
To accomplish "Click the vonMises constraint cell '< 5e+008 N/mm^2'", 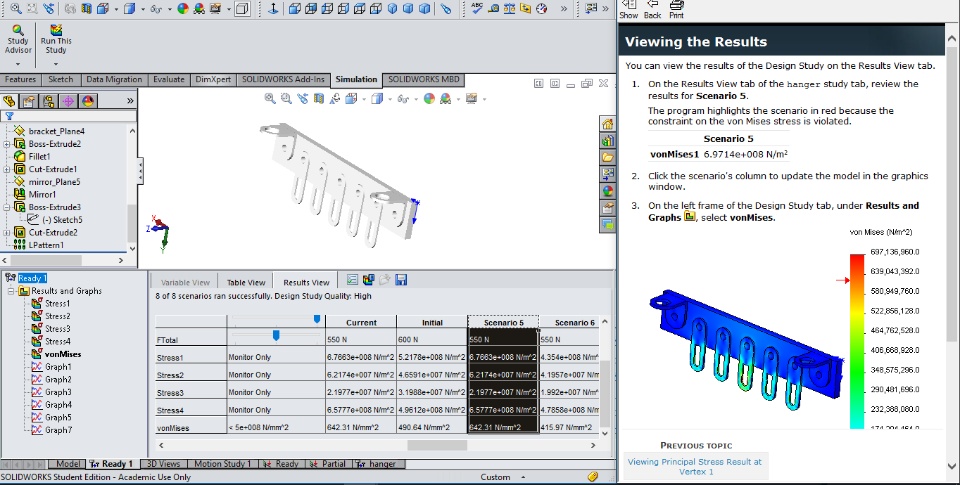I will coord(276,427).
